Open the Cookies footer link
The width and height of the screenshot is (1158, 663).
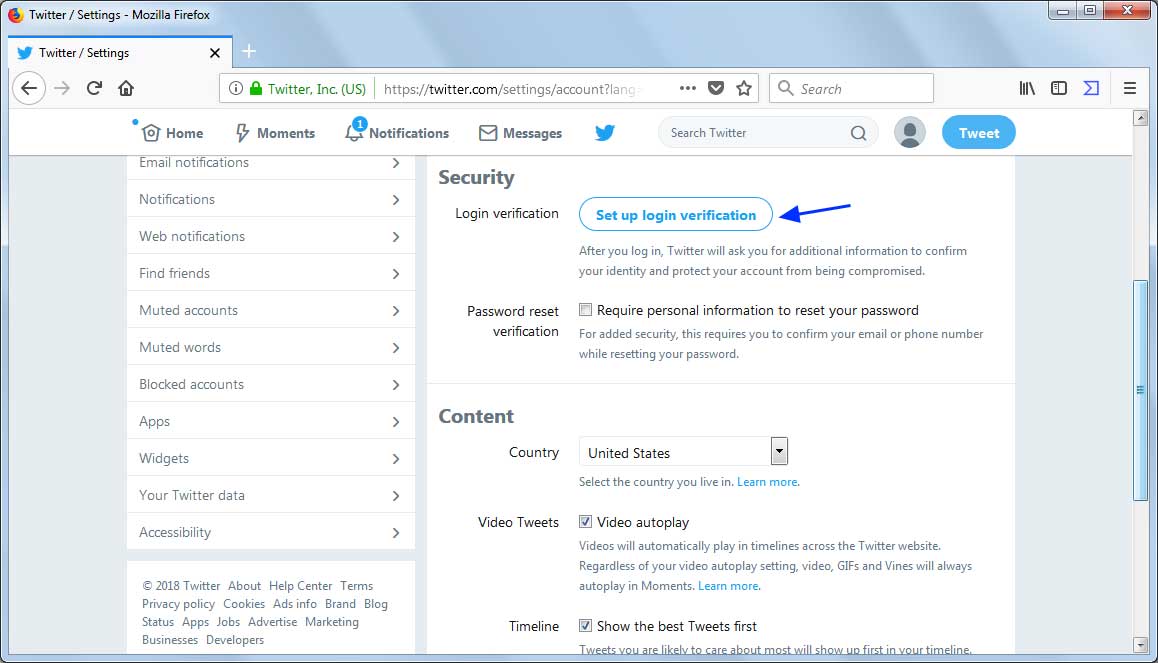pos(244,603)
